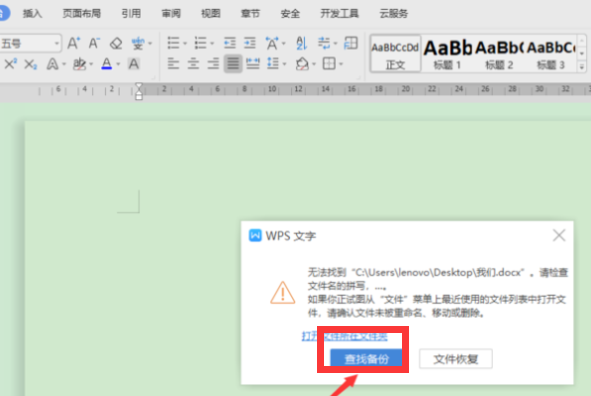The image size is (591, 396).
Task: Expand the bullet list dropdown arrow
Action: (x=185, y=44)
